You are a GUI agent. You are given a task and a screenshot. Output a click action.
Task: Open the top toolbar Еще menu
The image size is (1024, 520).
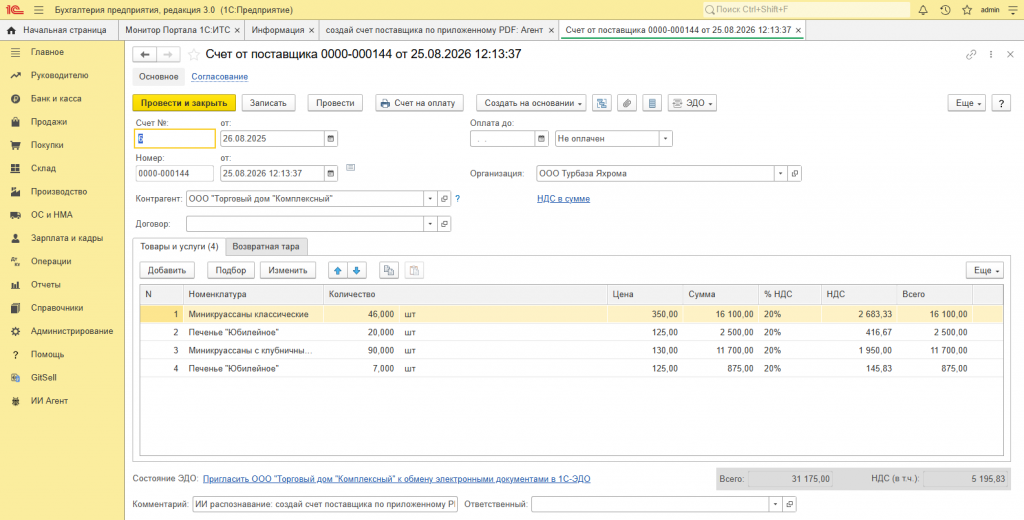click(x=967, y=103)
